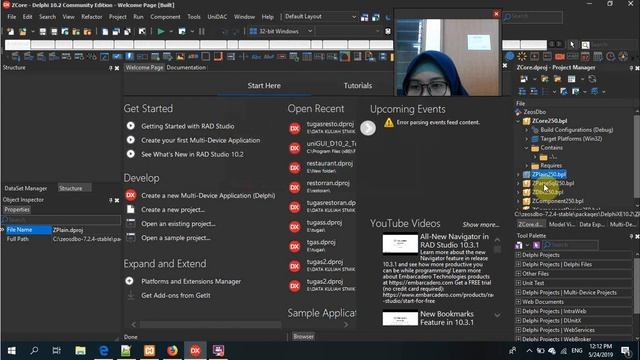Expand Other Files category in Tool Palette
Image resolution: width=640 pixels, height=360 pixels.
[518, 274]
